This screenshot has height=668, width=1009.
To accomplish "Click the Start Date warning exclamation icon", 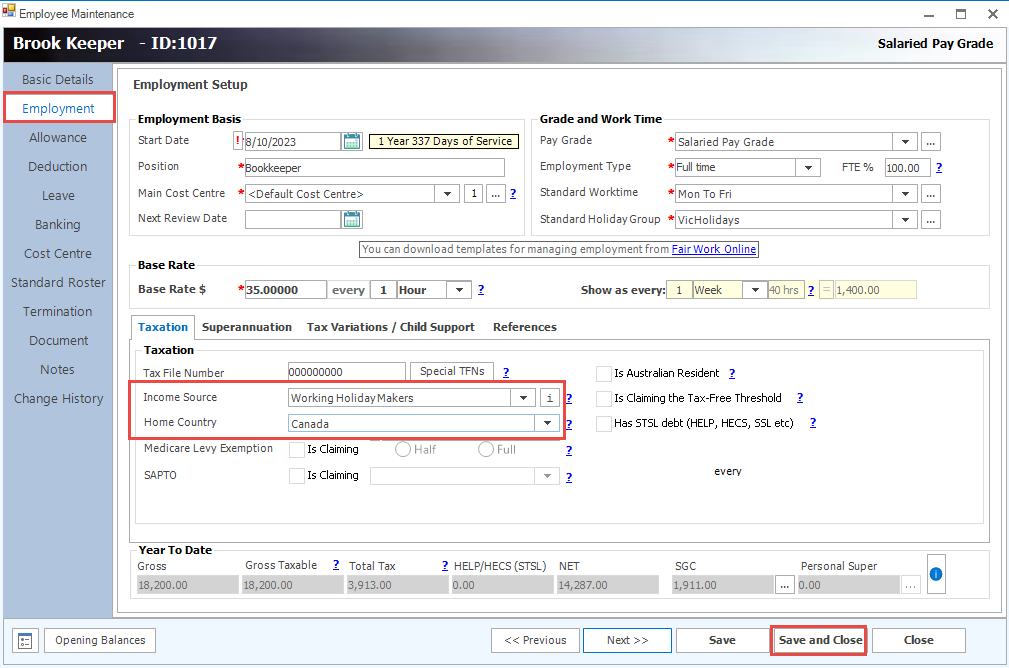I will click(238, 141).
